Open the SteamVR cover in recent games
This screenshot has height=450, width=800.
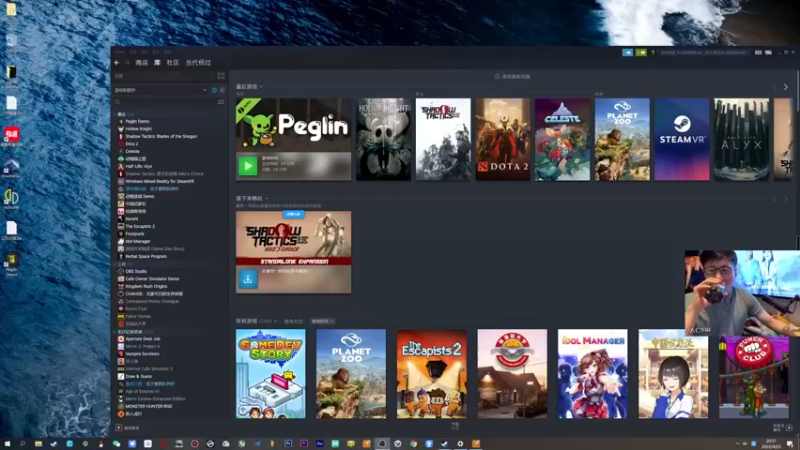682,139
